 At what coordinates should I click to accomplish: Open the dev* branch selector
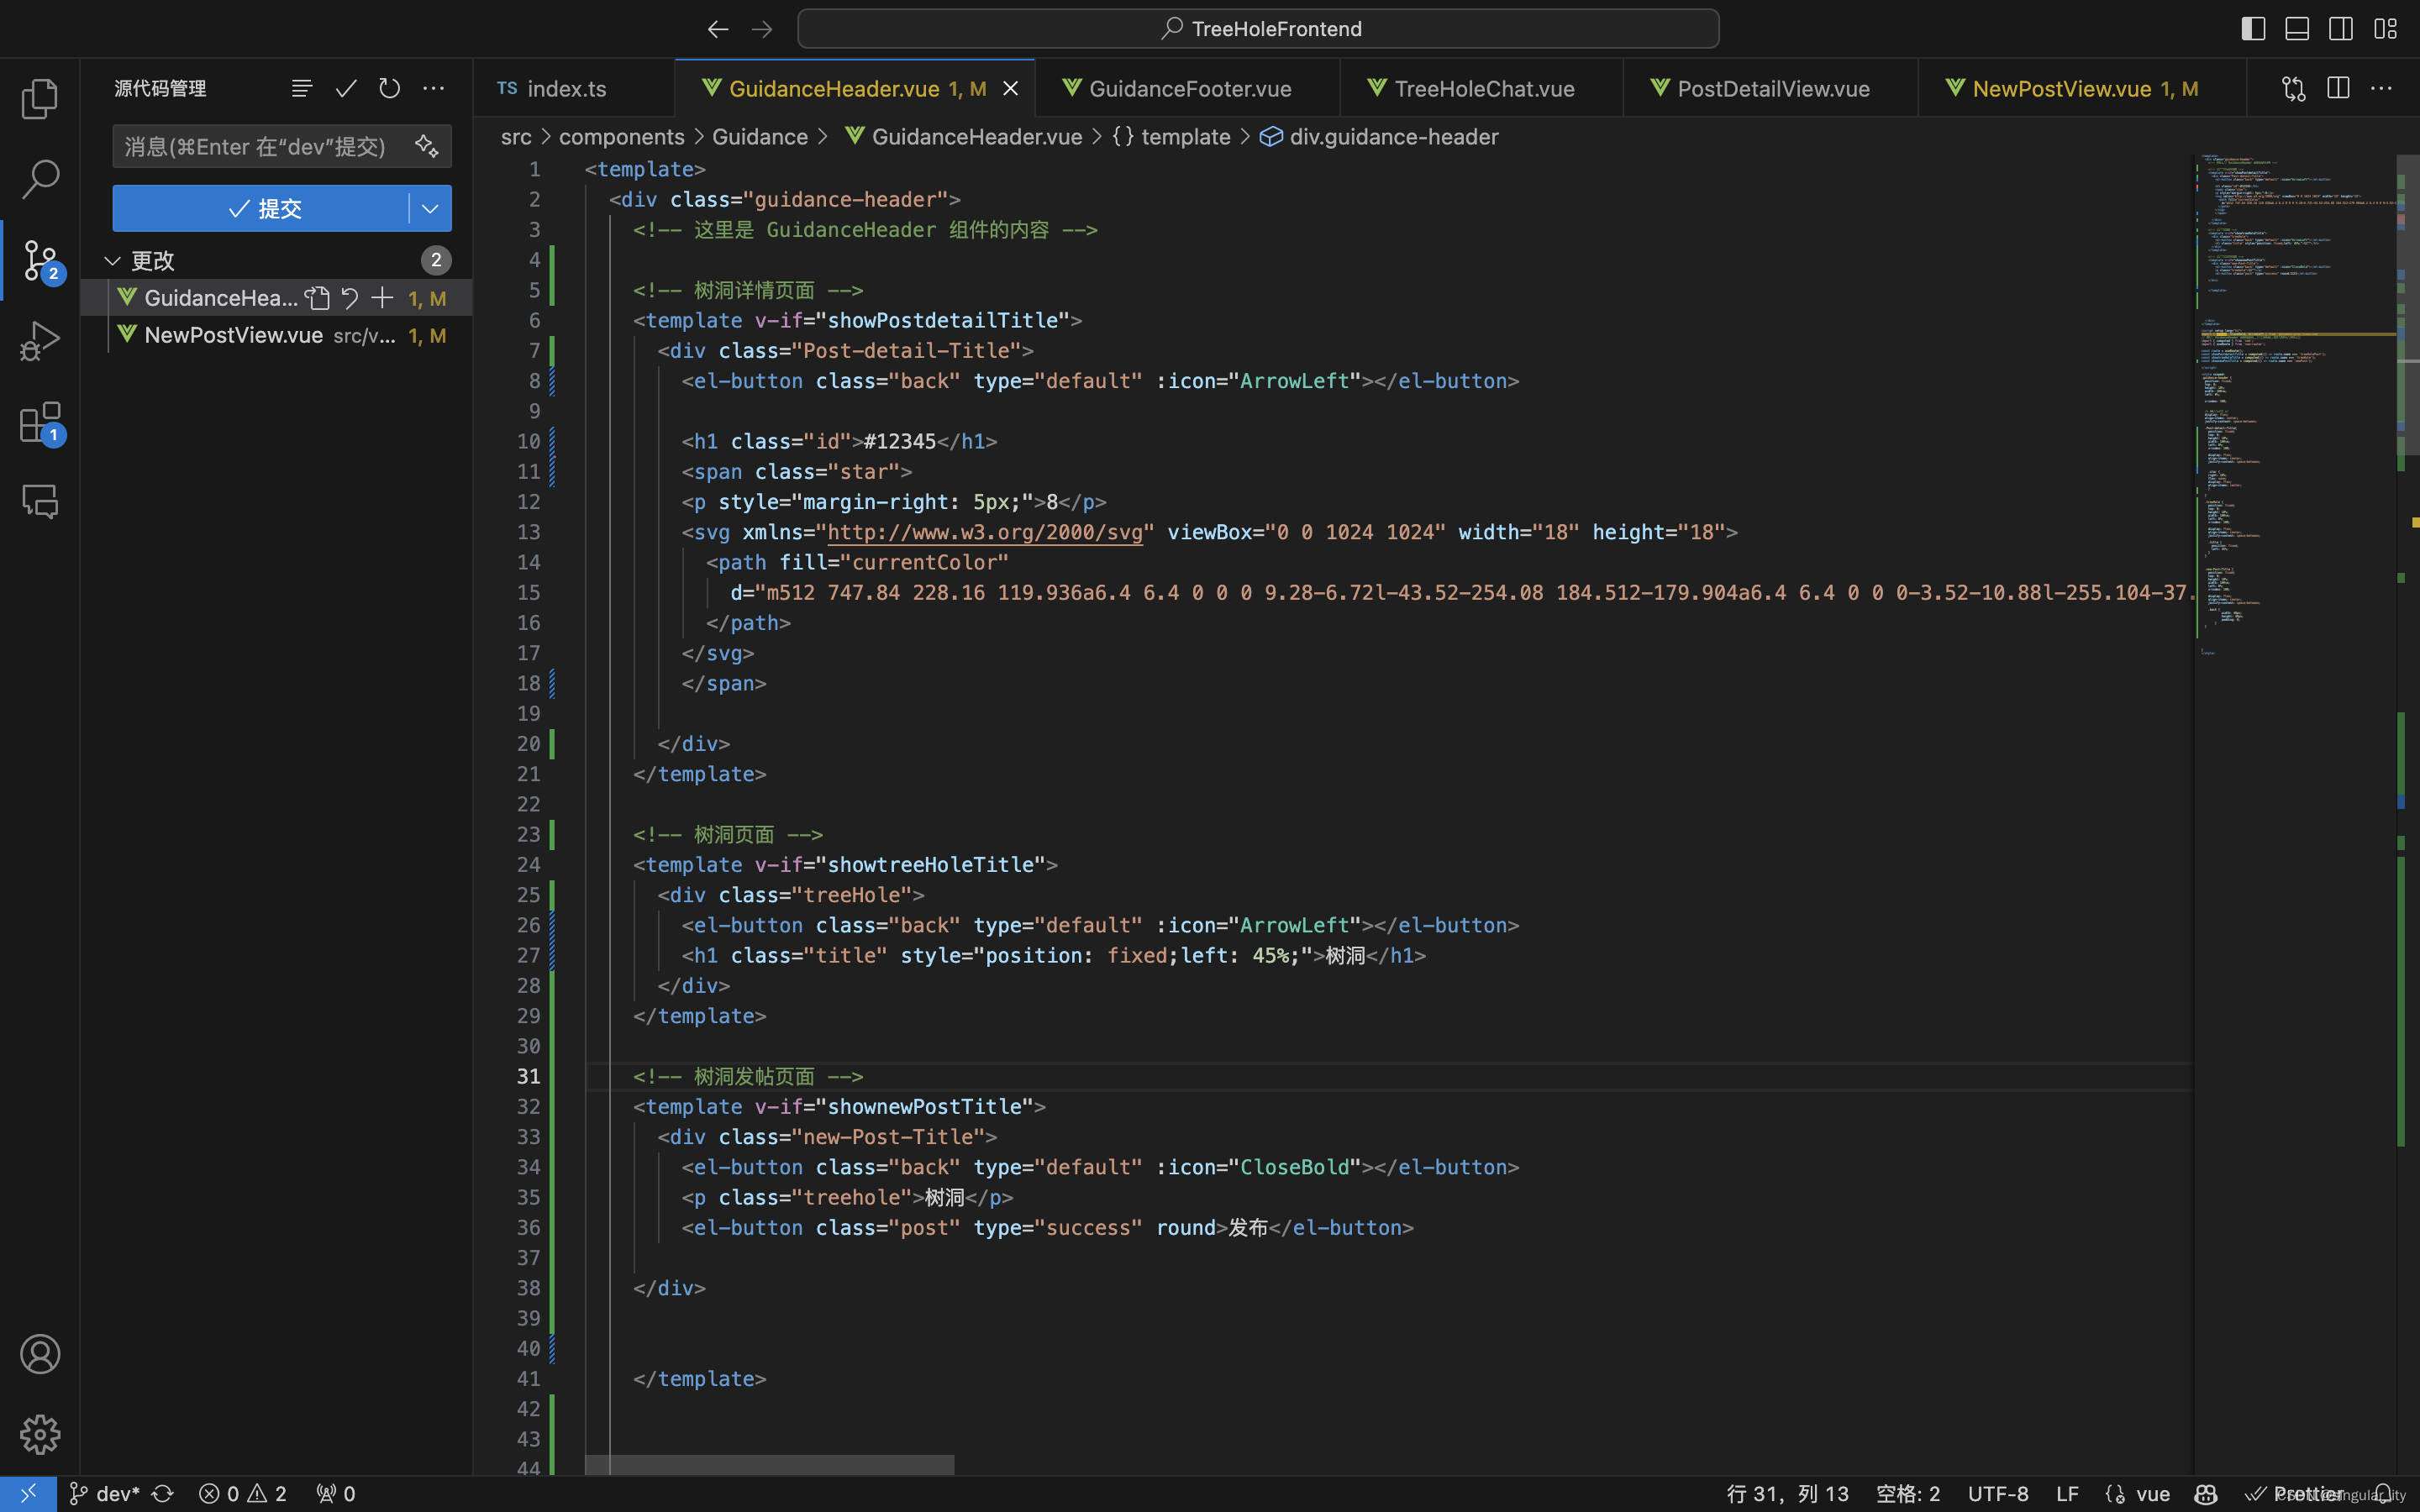point(105,1493)
